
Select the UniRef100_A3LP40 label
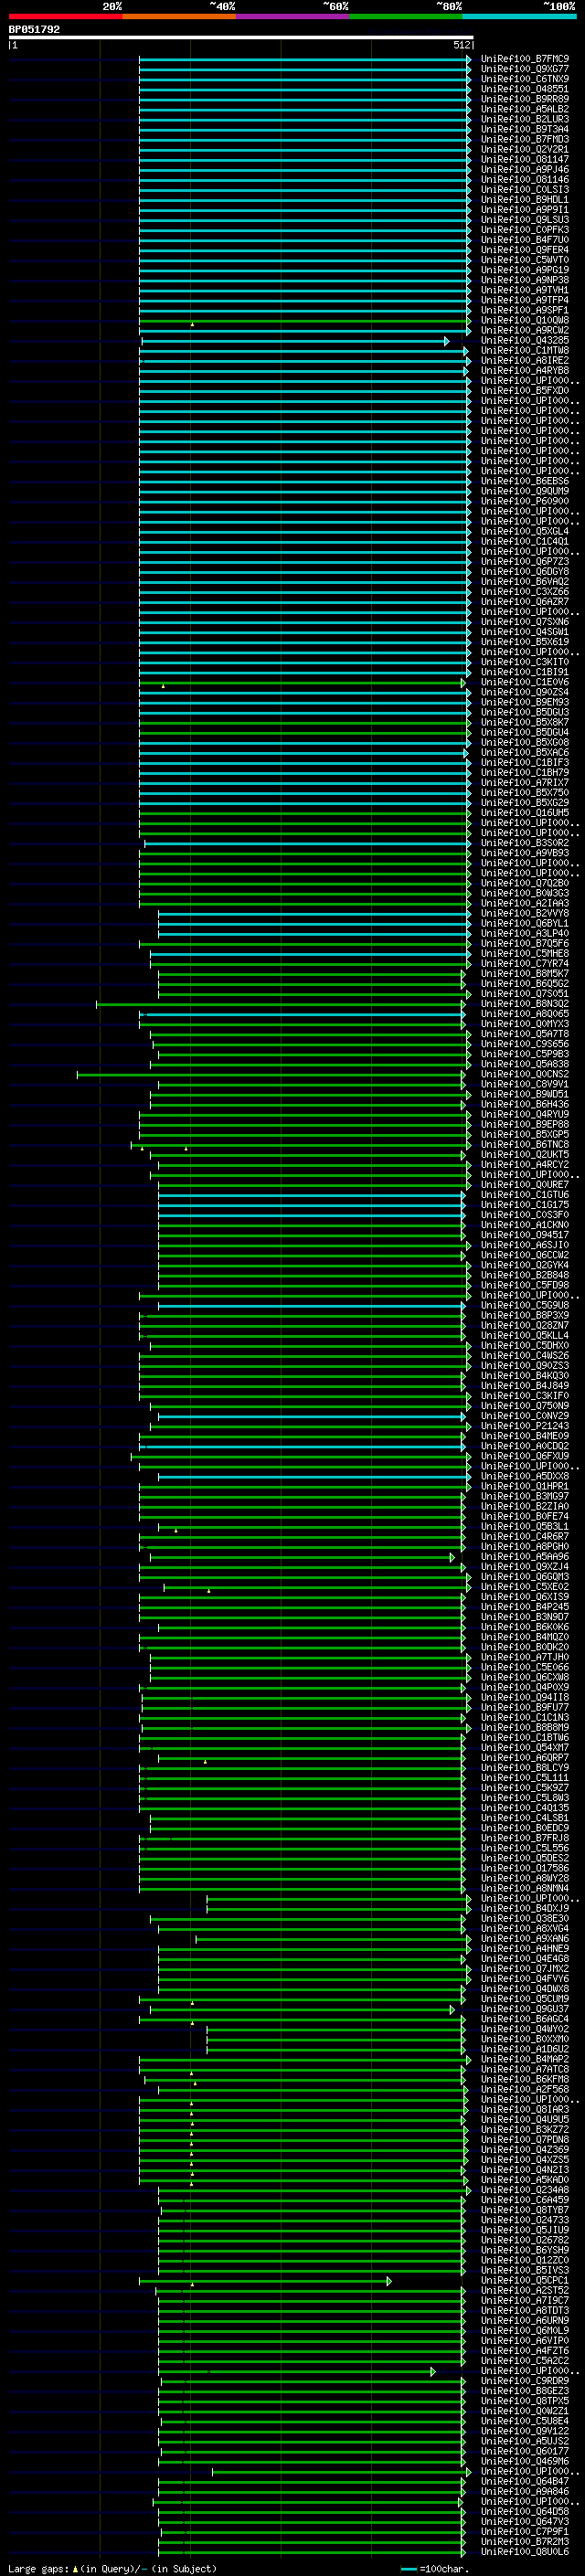[525, 933]
